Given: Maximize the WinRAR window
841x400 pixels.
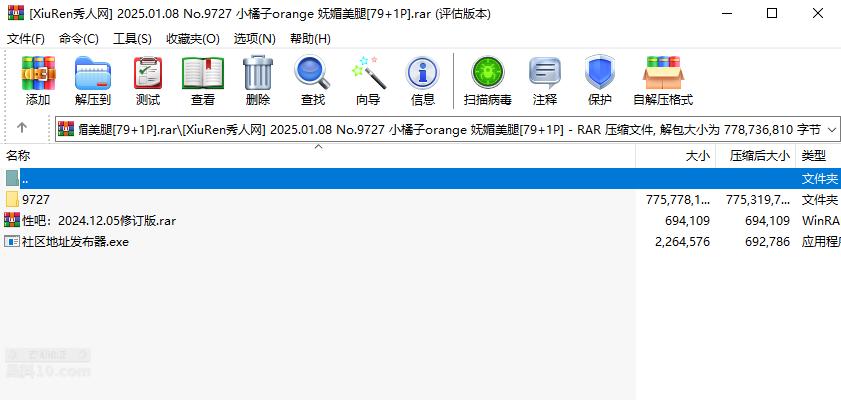Looking at the screenshot, I should (x=772, y=13).
